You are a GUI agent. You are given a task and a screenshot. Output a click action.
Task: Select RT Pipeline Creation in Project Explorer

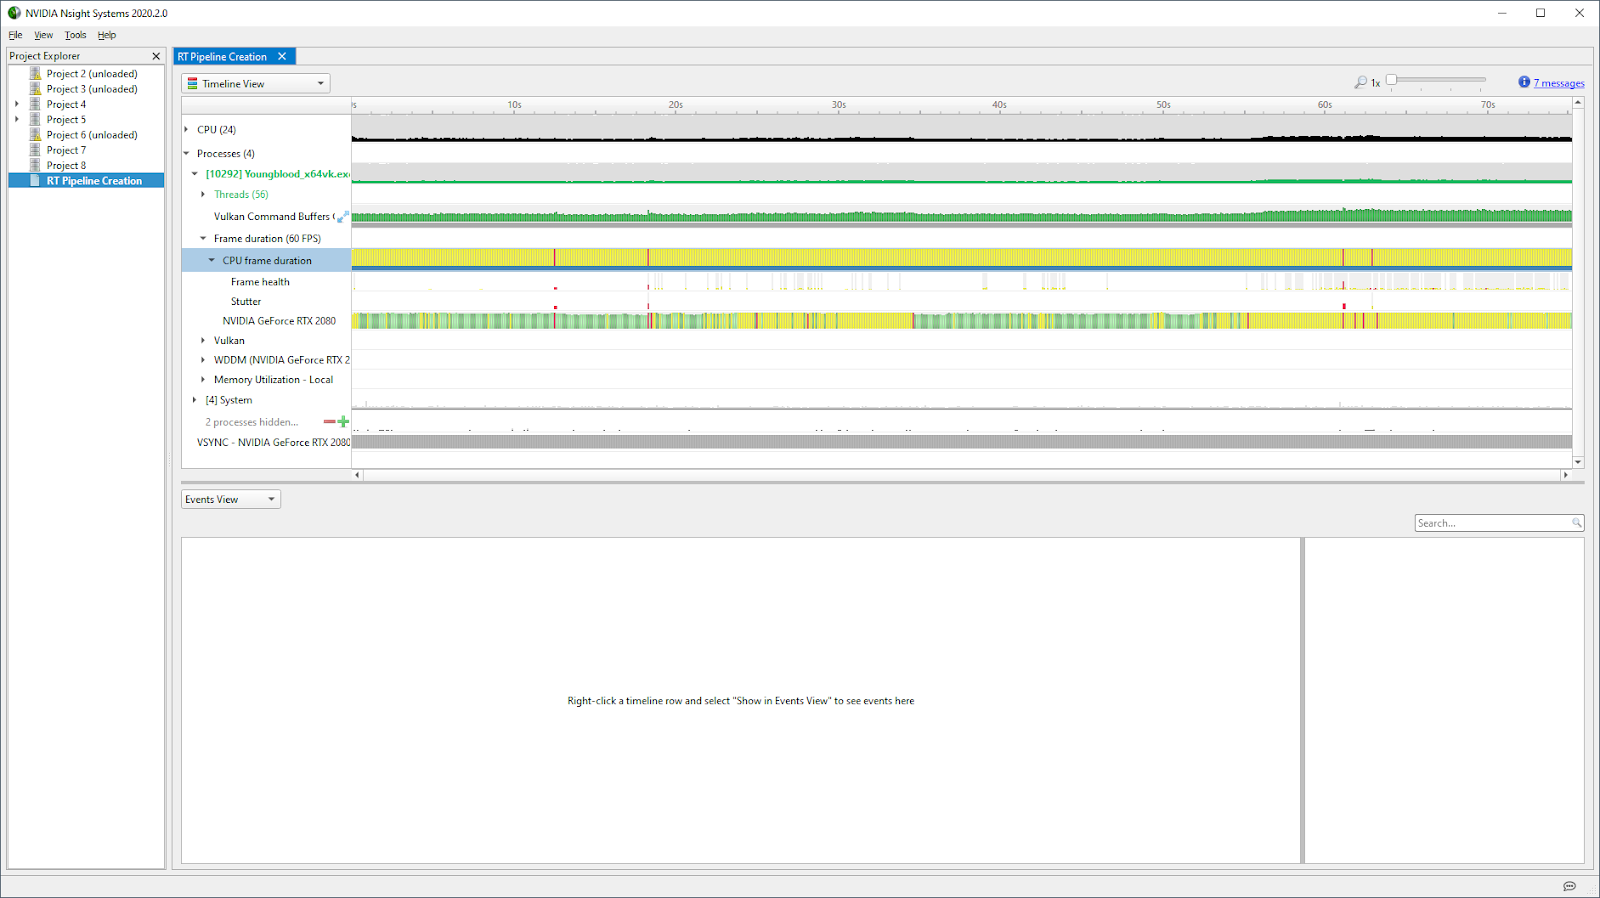[x=94, y=181]
